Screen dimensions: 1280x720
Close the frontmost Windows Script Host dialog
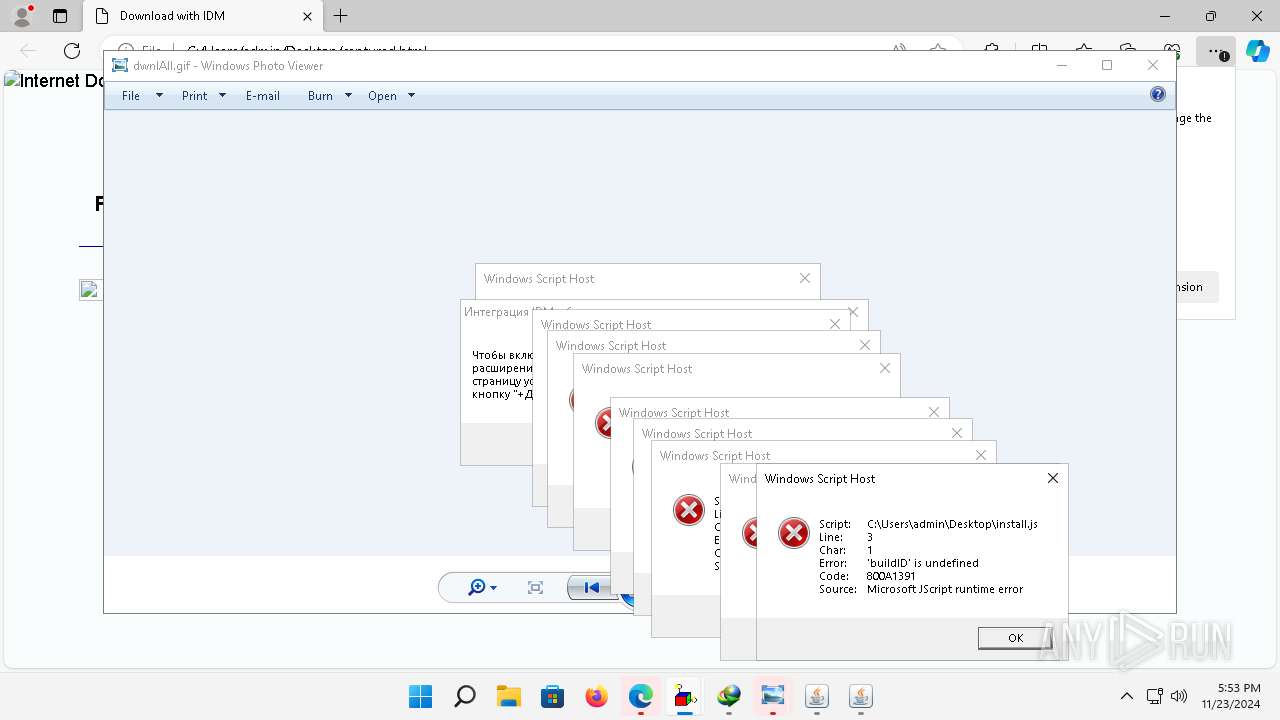point(1052,478)
